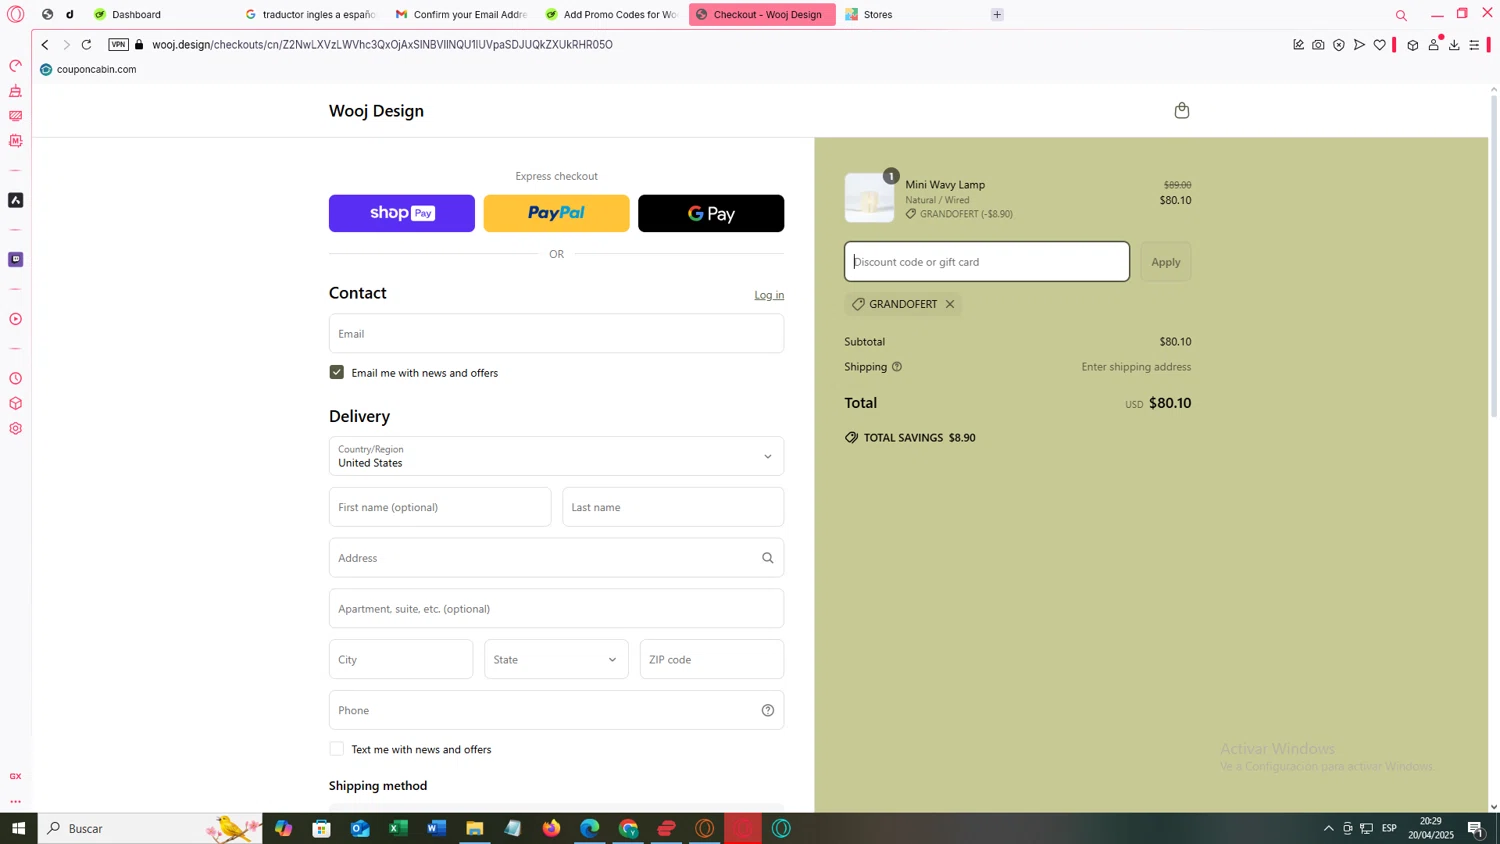Open Windows notification center

coord(1476,828)
